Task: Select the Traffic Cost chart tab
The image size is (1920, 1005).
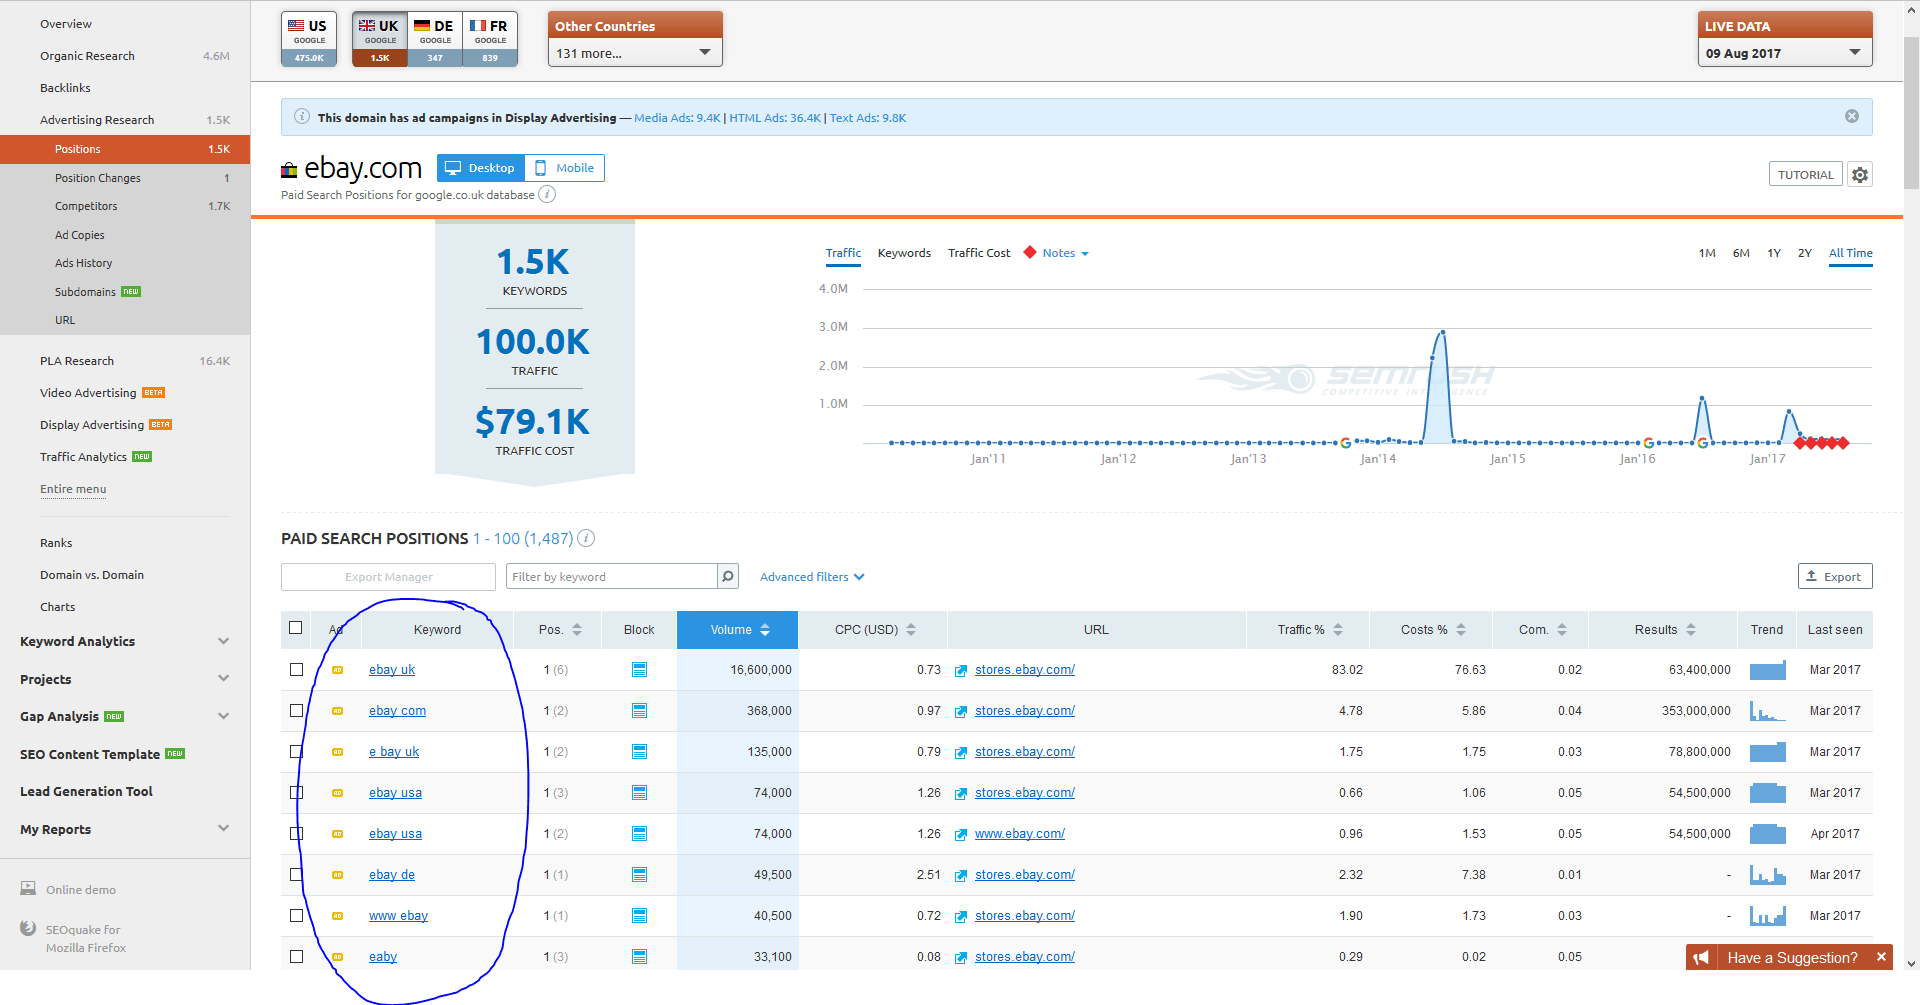Action: pos(979,253)
